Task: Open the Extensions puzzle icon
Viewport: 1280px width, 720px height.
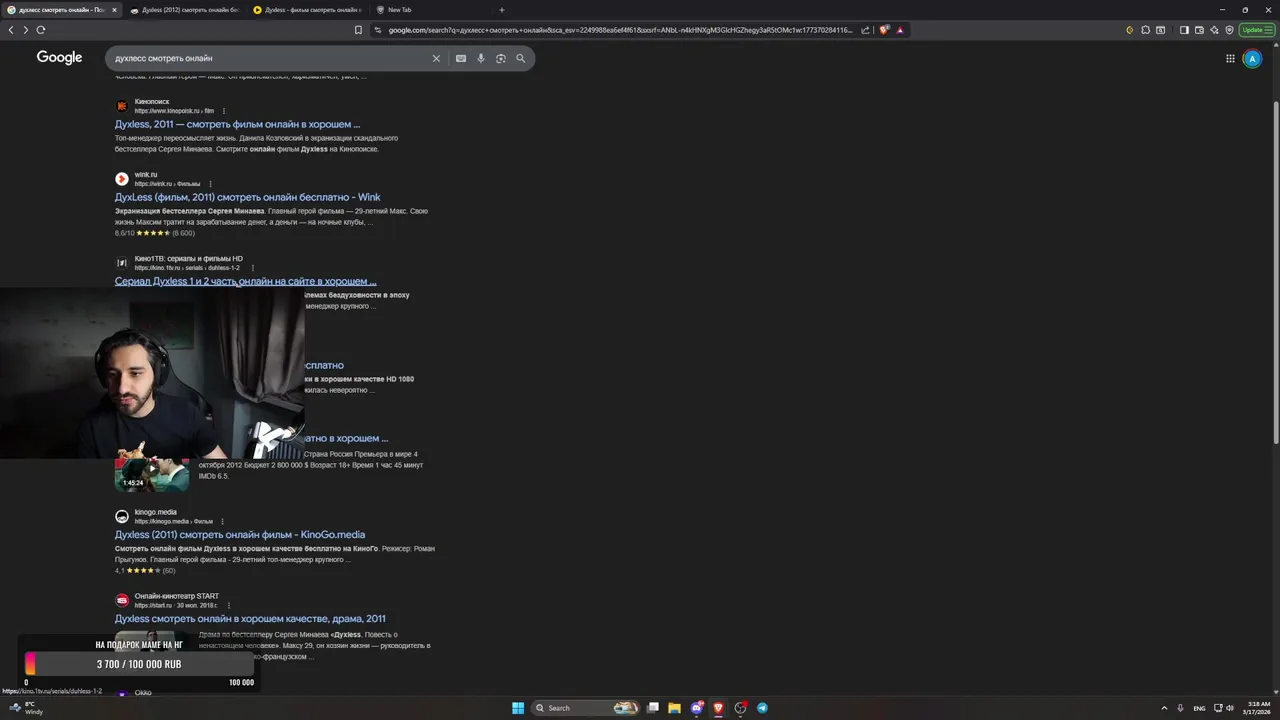Action: pos(1145,30)
